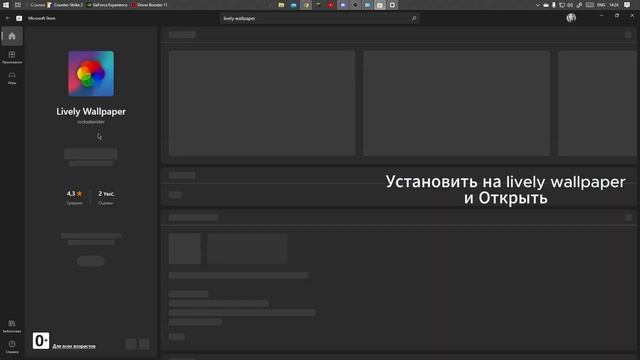Open the rockdanister publisher link
The image size is (640, 360).
91,122
